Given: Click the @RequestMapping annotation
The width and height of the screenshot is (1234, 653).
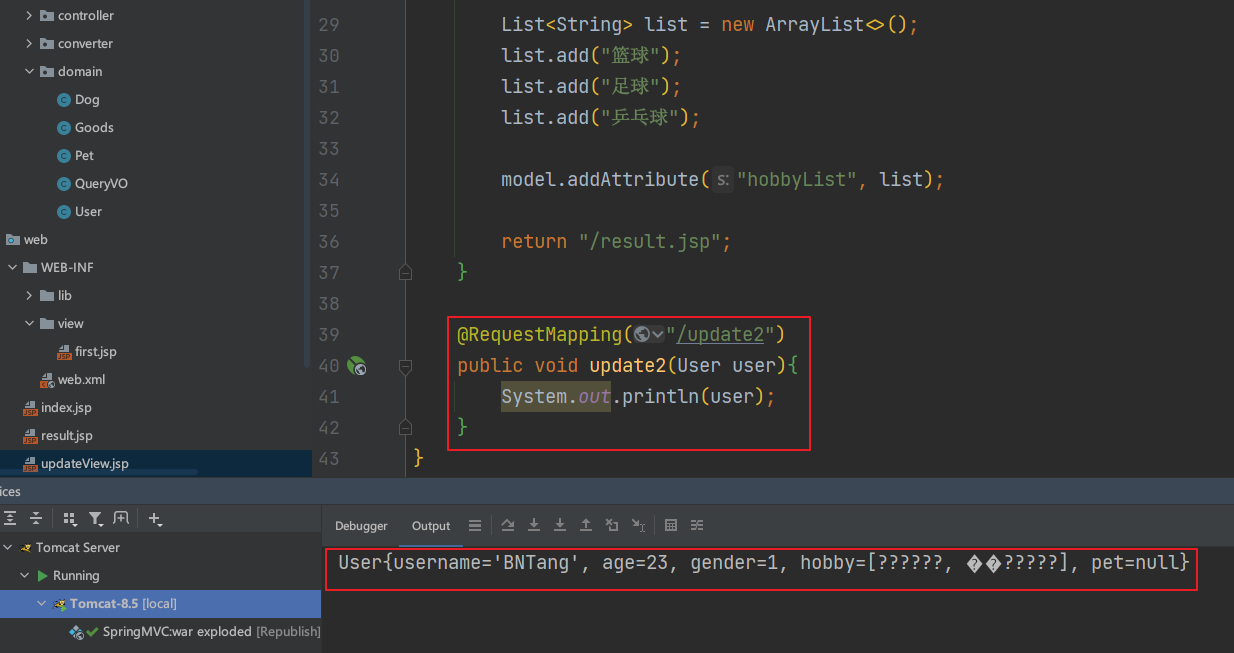Looking at the screenshot, I should coord(540,334).
